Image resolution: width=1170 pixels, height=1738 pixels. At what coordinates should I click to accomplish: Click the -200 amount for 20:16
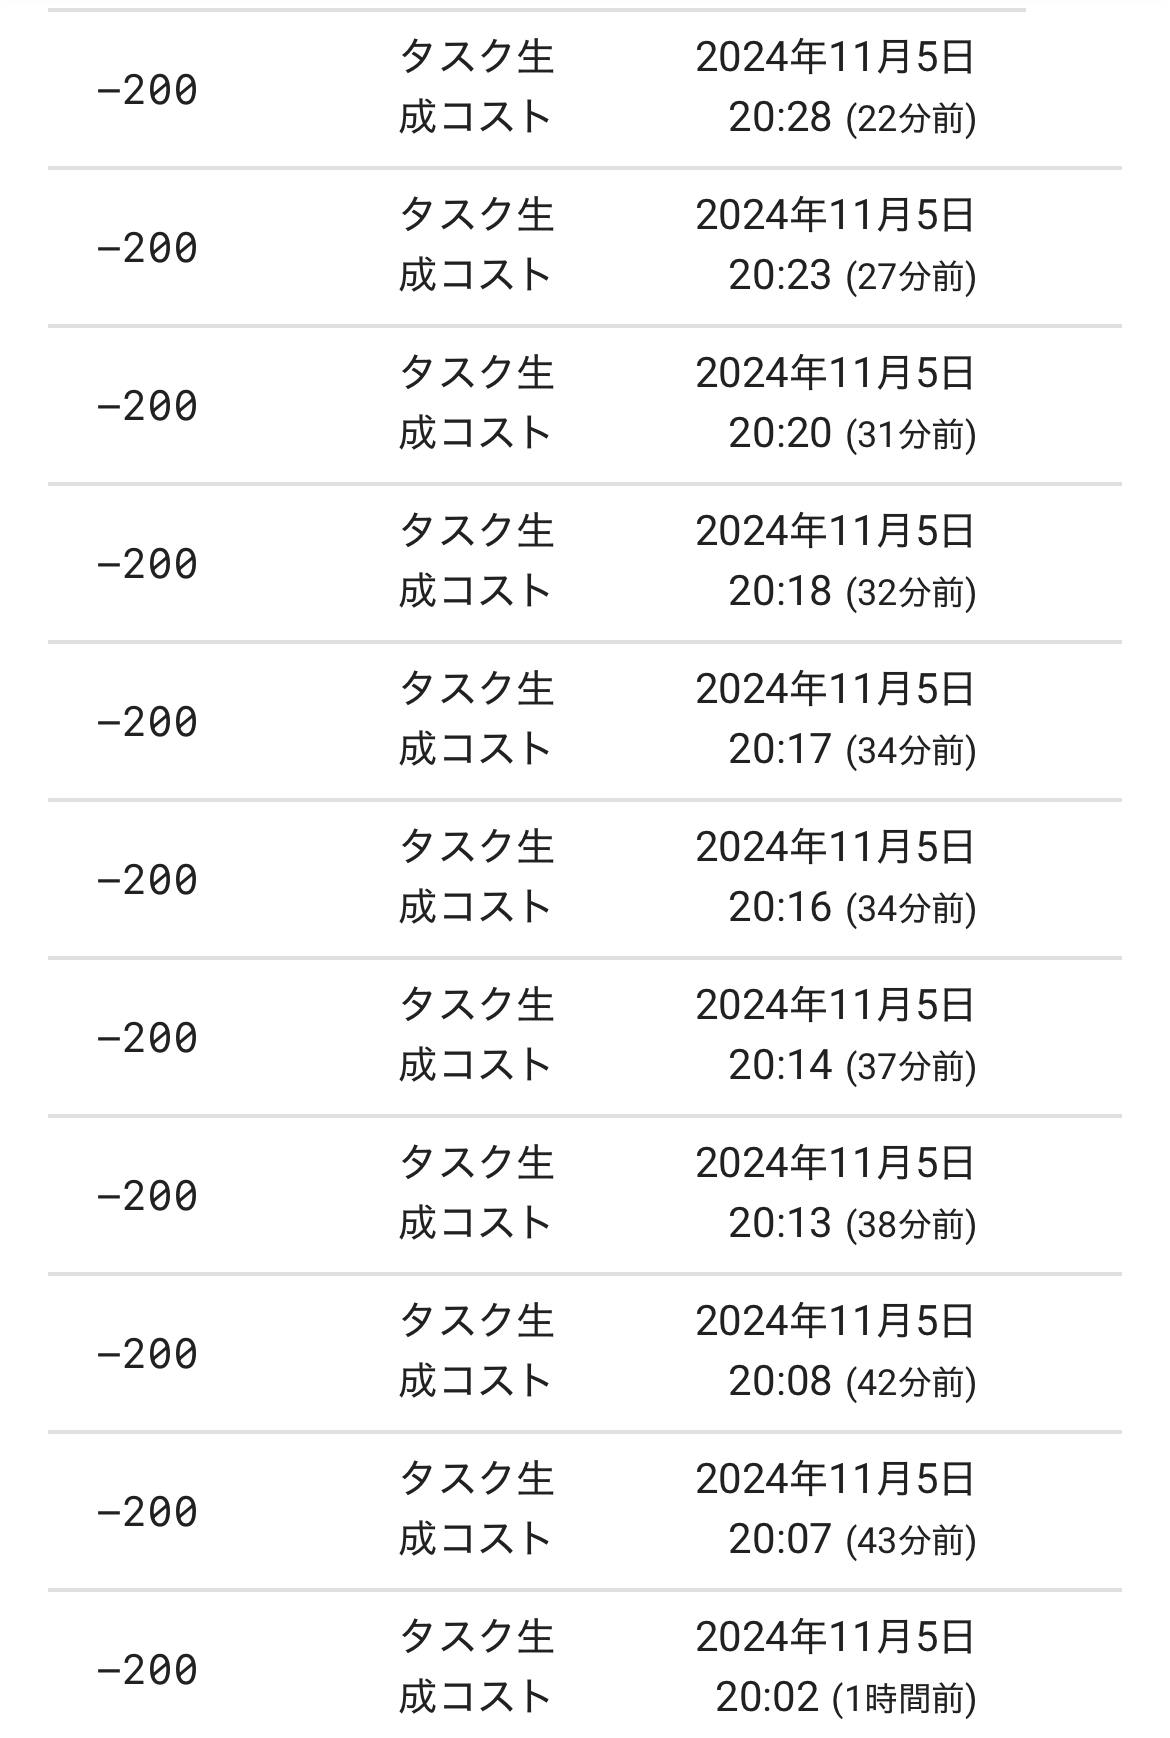(147, 880)
